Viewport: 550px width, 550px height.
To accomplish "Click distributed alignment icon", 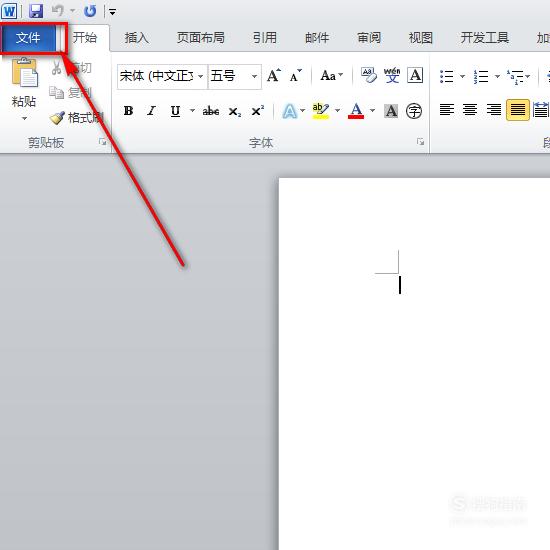I will click(x=541, y=110).
